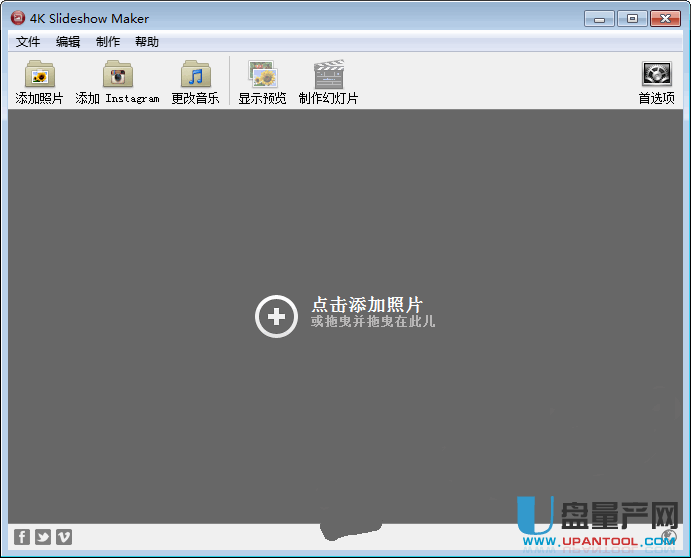Expand the 制作 (Make) menu
The image size is (691, 558).
(x=108, y=42)
